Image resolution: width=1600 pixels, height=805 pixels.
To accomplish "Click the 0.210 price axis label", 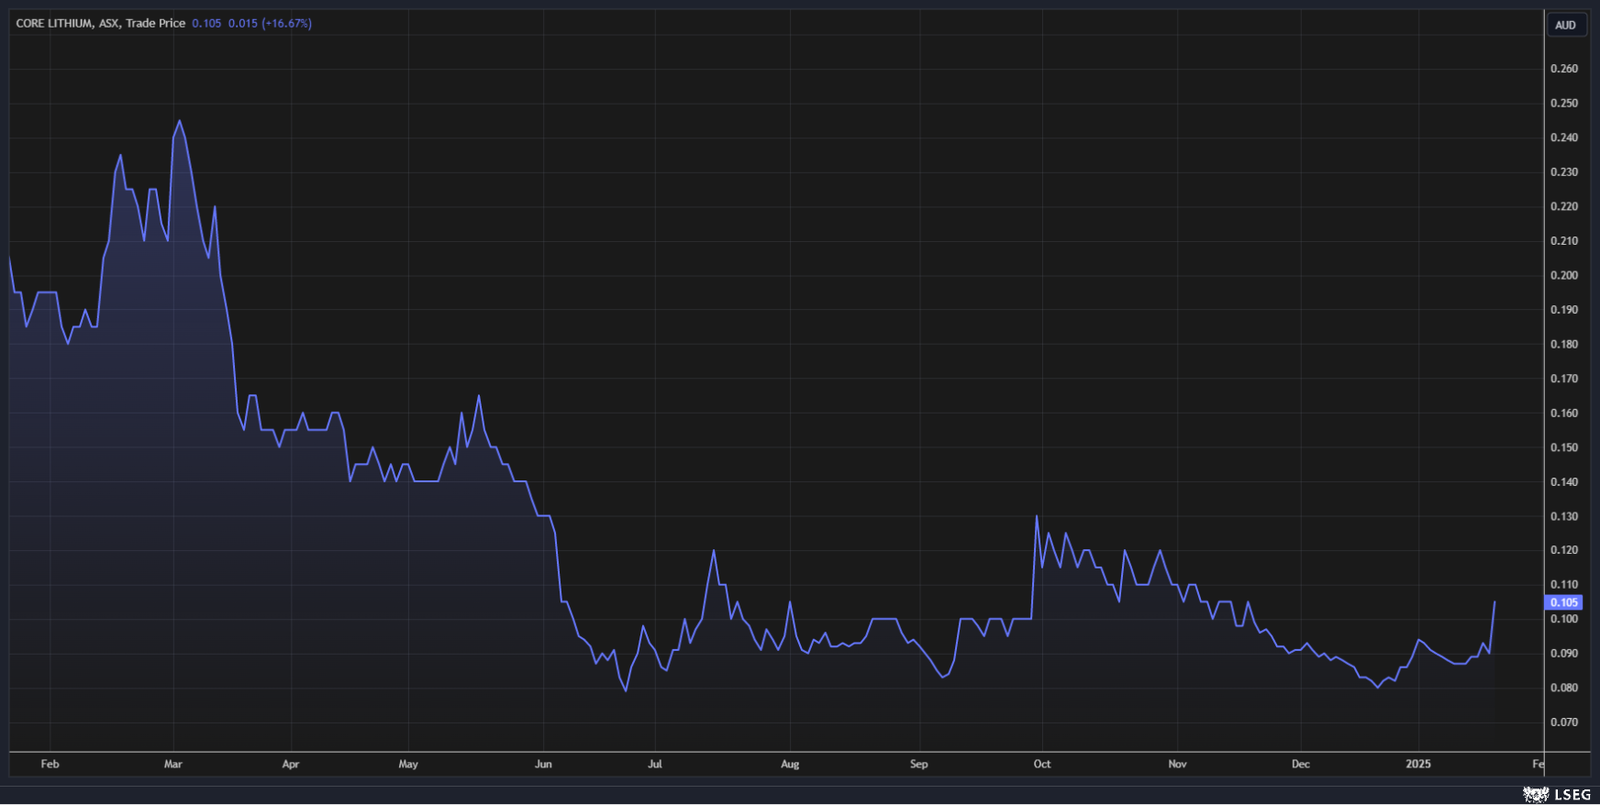I will pos(1564,241).
